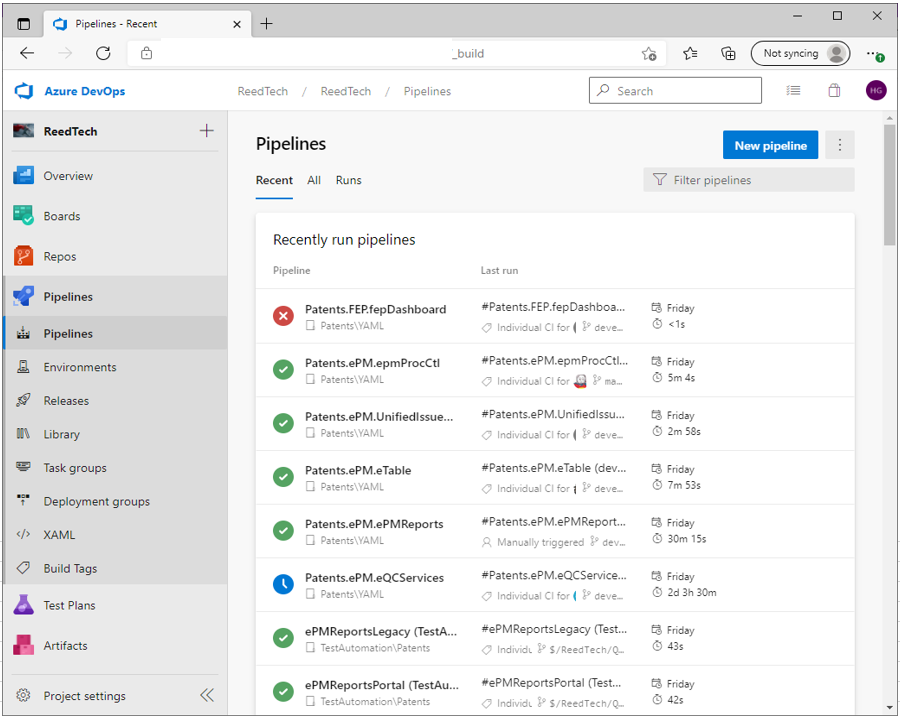Click the marketplace shopping bag icon

834,91
